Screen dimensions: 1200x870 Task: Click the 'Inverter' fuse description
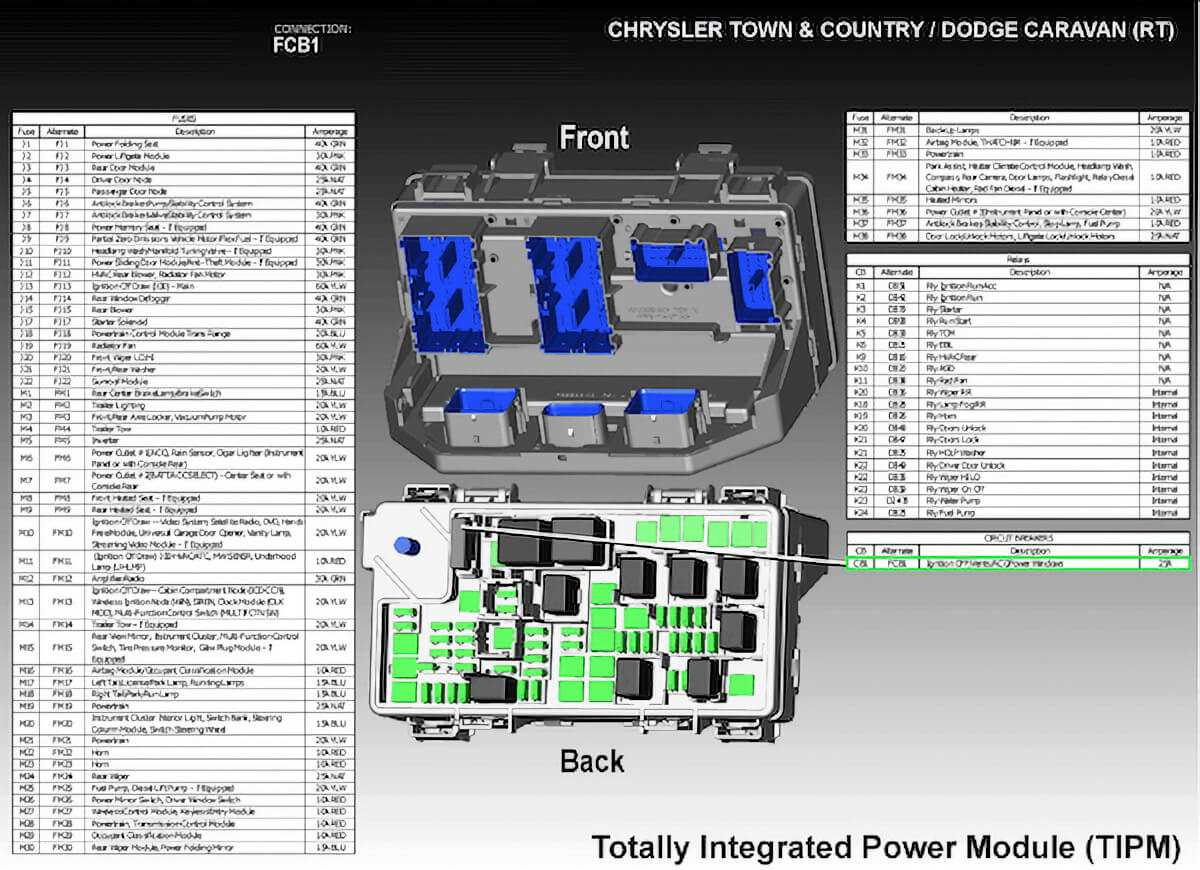click(104, 440)
